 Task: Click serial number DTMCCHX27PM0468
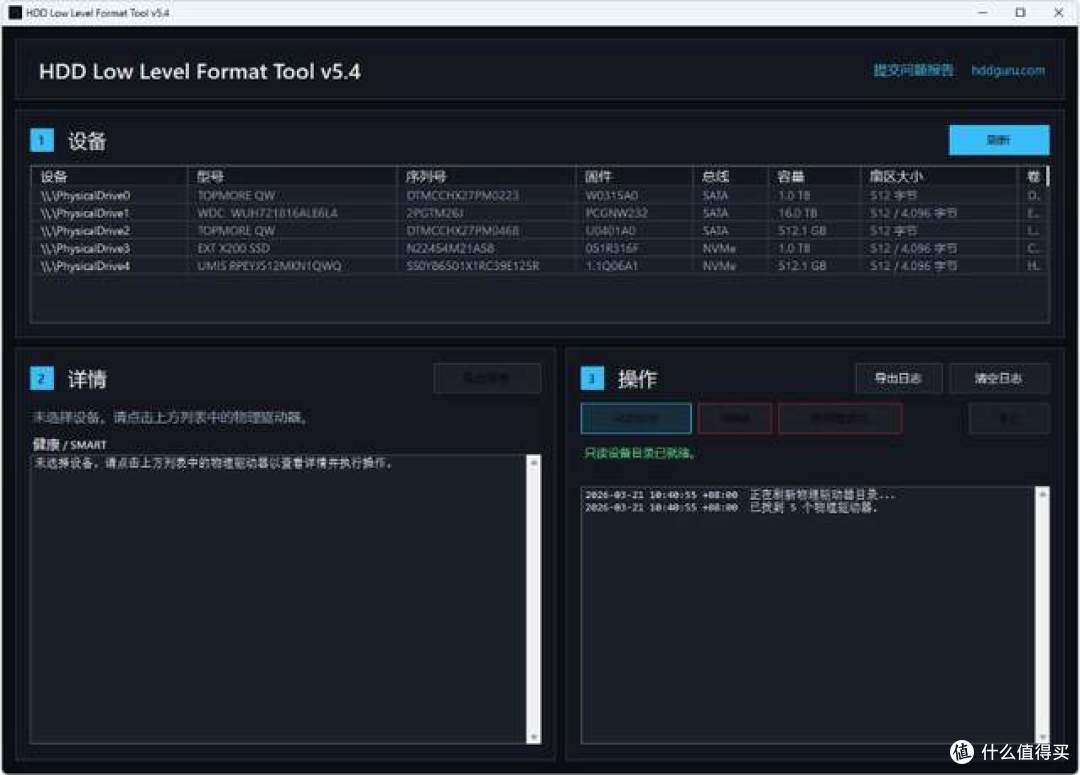point(462,231)
